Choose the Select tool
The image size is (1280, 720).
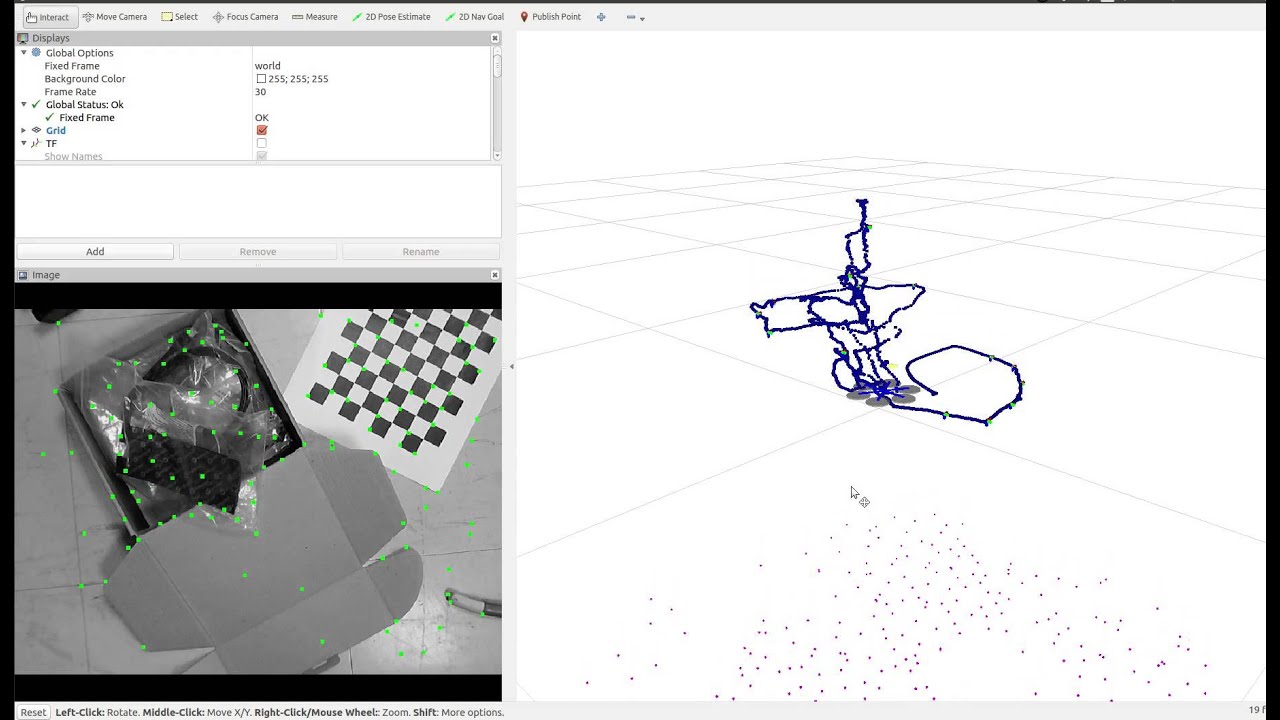click(x=180, y=17)
